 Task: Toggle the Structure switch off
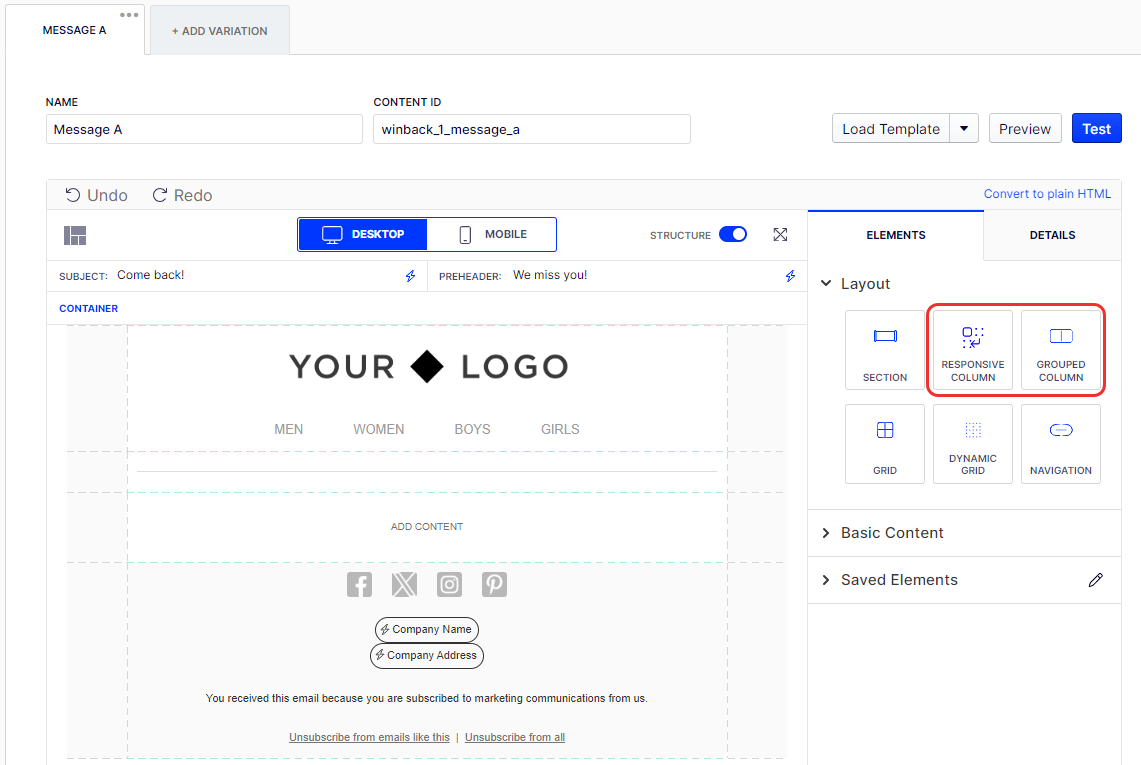click(x=733, y=235)
